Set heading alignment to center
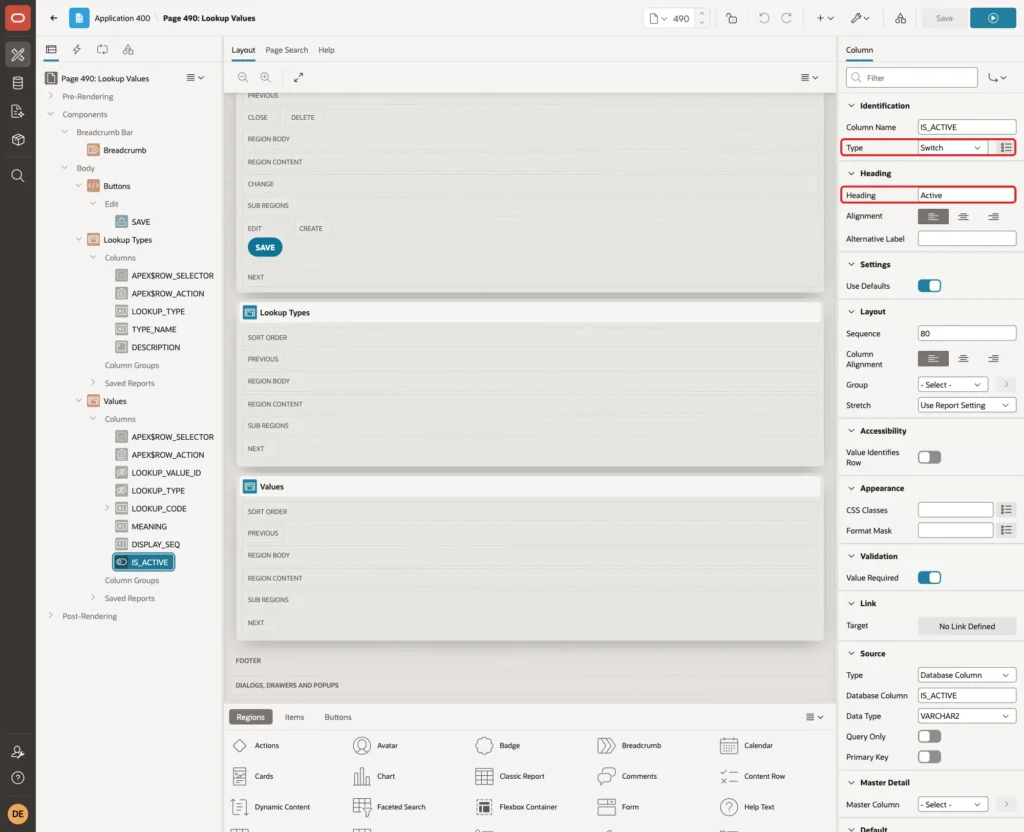Image resolution: width=1024 pixels, height=832 pixels. pyautogui.click(x=963, y=216)
